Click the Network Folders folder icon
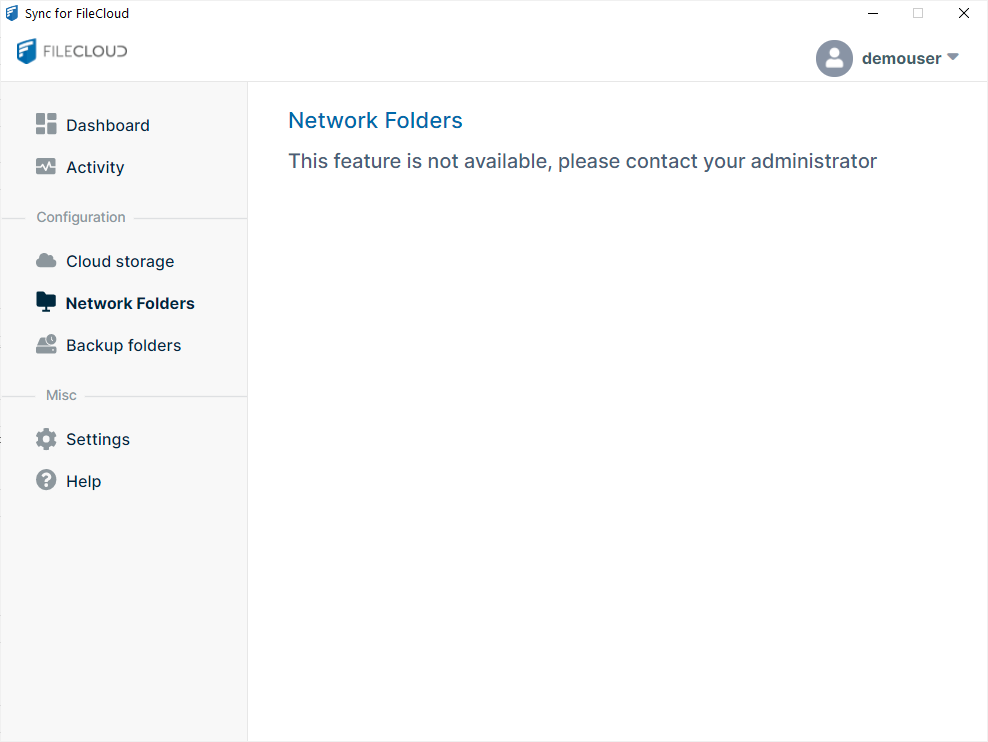Image resolution: width=988 pixels, height=742 pixels. pos(46,302)
